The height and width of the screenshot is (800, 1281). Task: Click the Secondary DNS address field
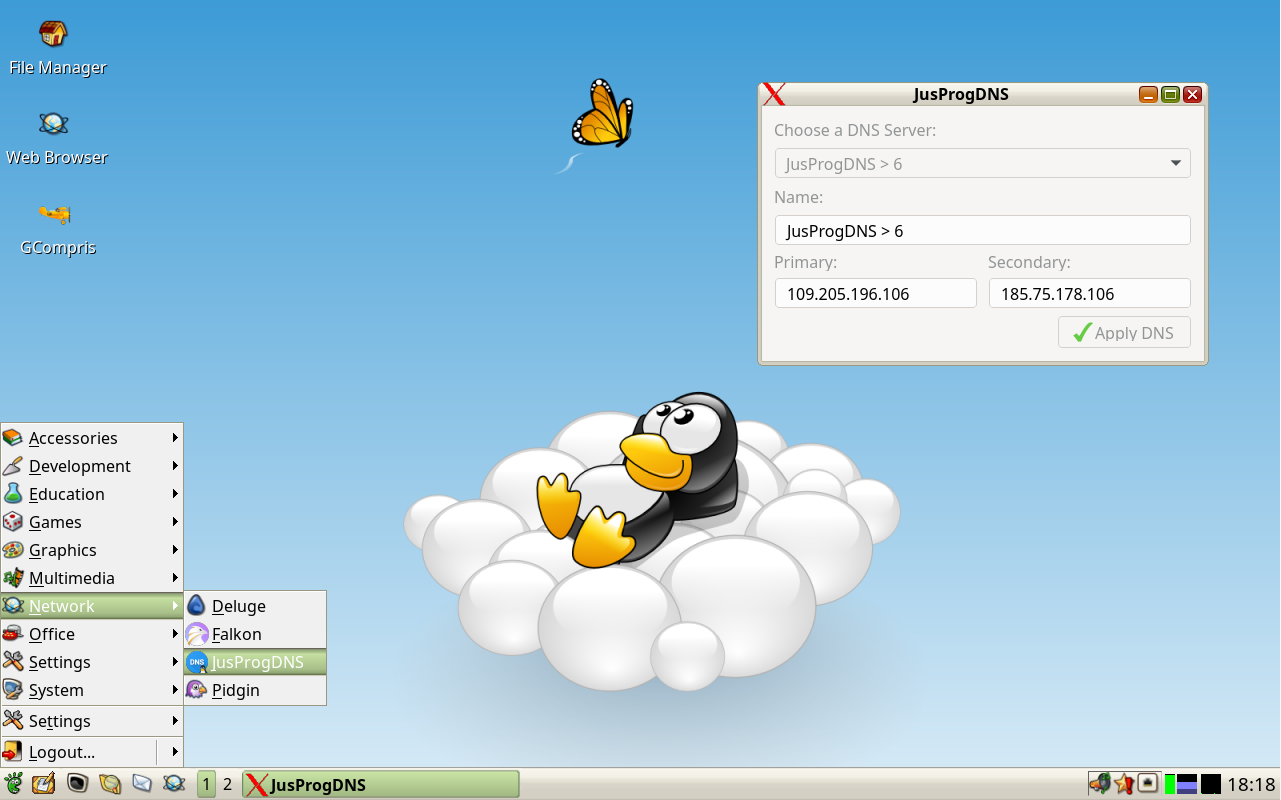pos(1089,293)
